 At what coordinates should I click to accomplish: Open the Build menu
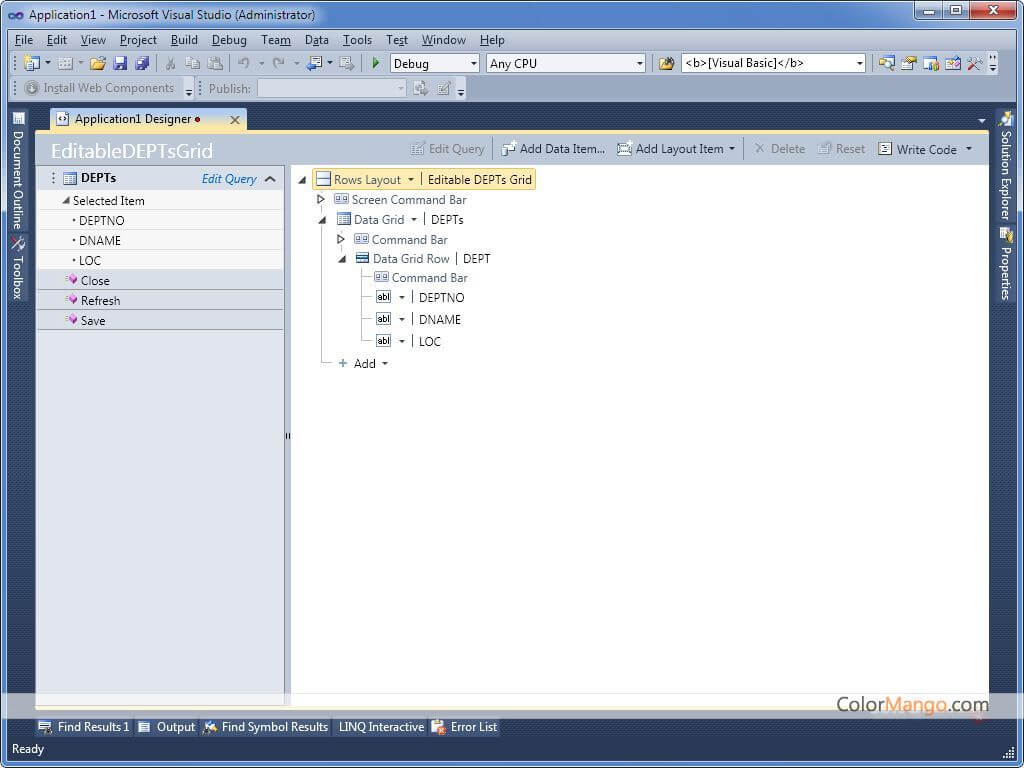[184, 40]
